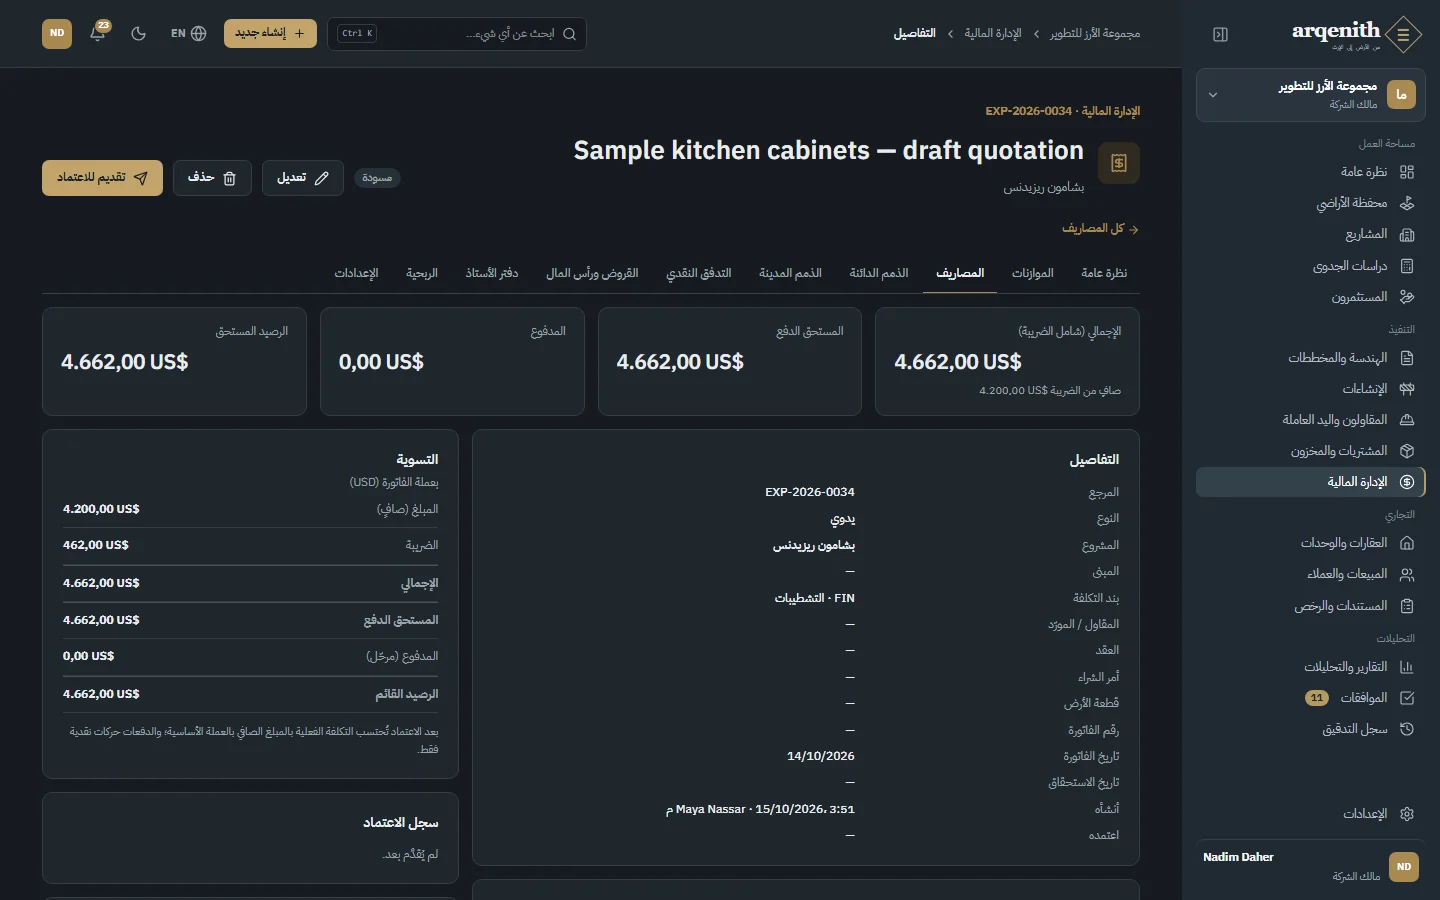1440x900 pixels.
Task: Expand the مجموعة الأرز للتطوير company selector
Action: tap(1311, 95)
